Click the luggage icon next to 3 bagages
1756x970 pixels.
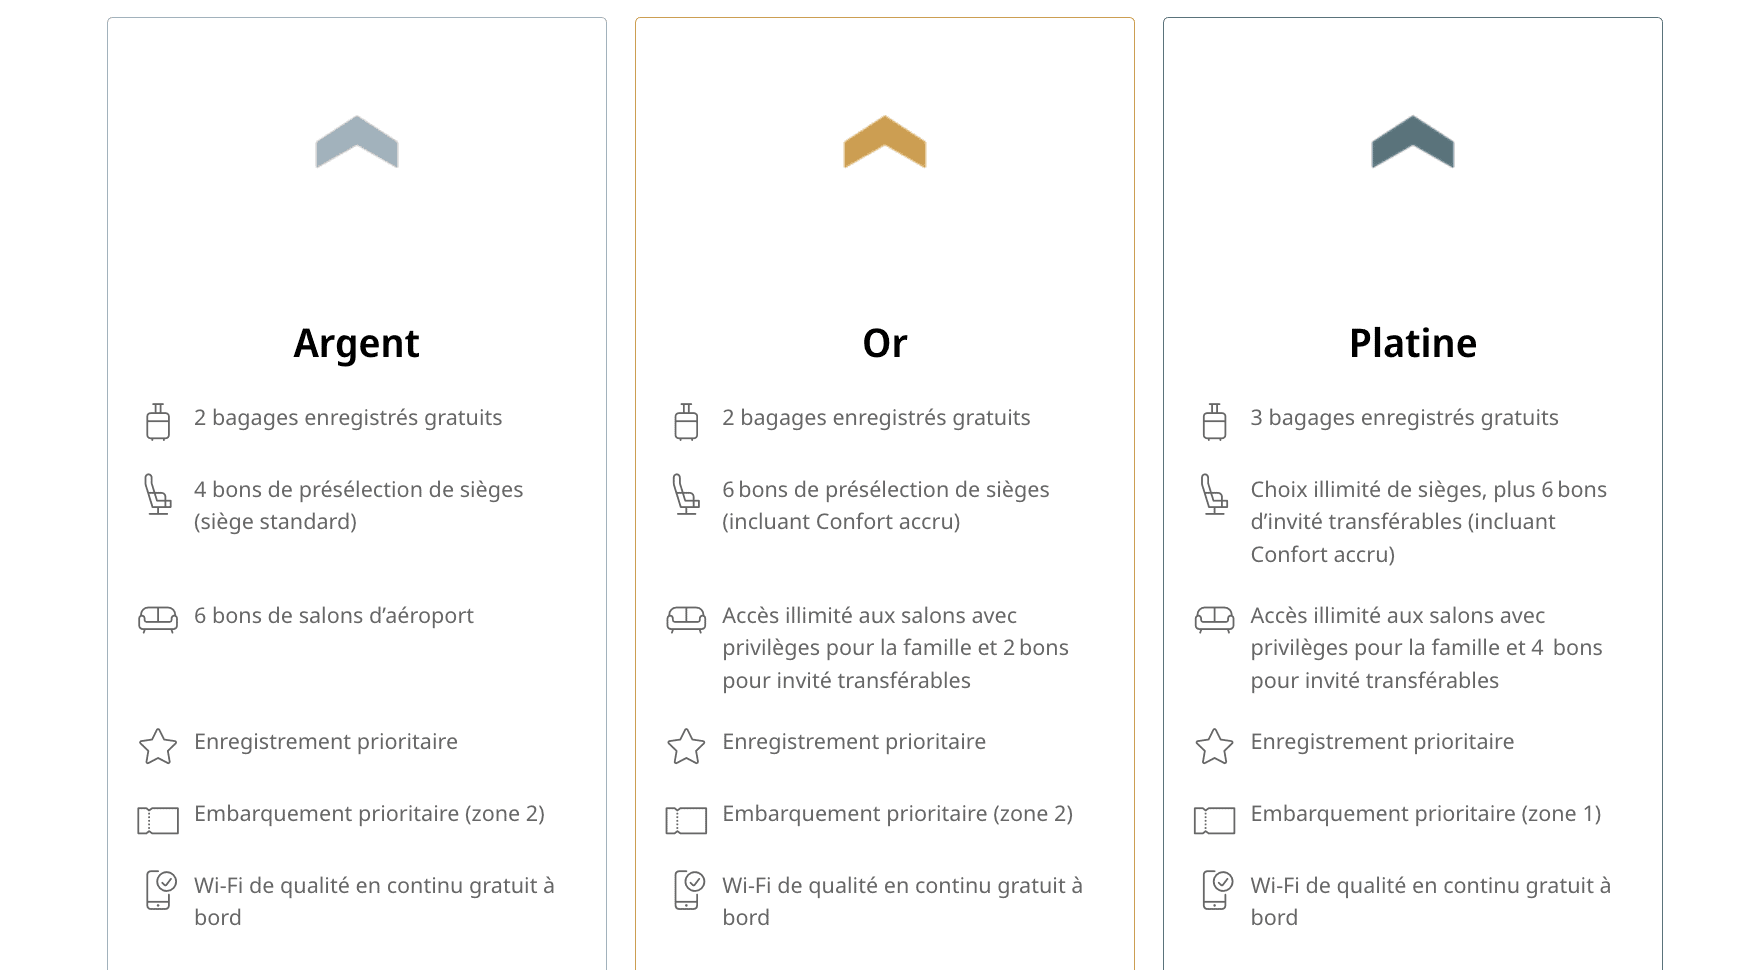coord(1214,421)
